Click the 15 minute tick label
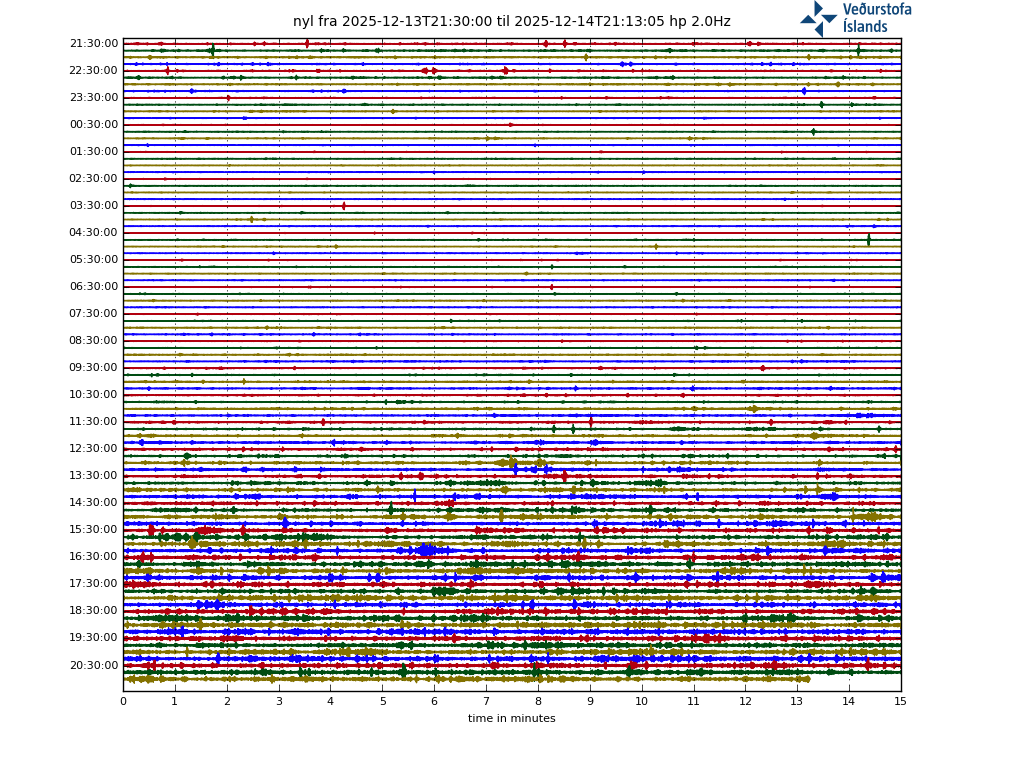 tap(900, 701)
